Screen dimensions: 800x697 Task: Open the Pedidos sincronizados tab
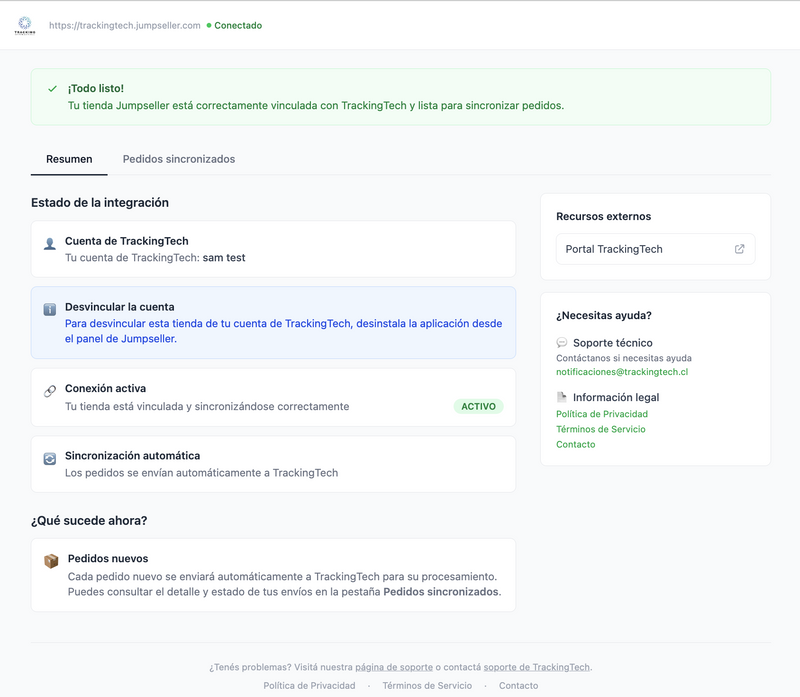[179, 159]
